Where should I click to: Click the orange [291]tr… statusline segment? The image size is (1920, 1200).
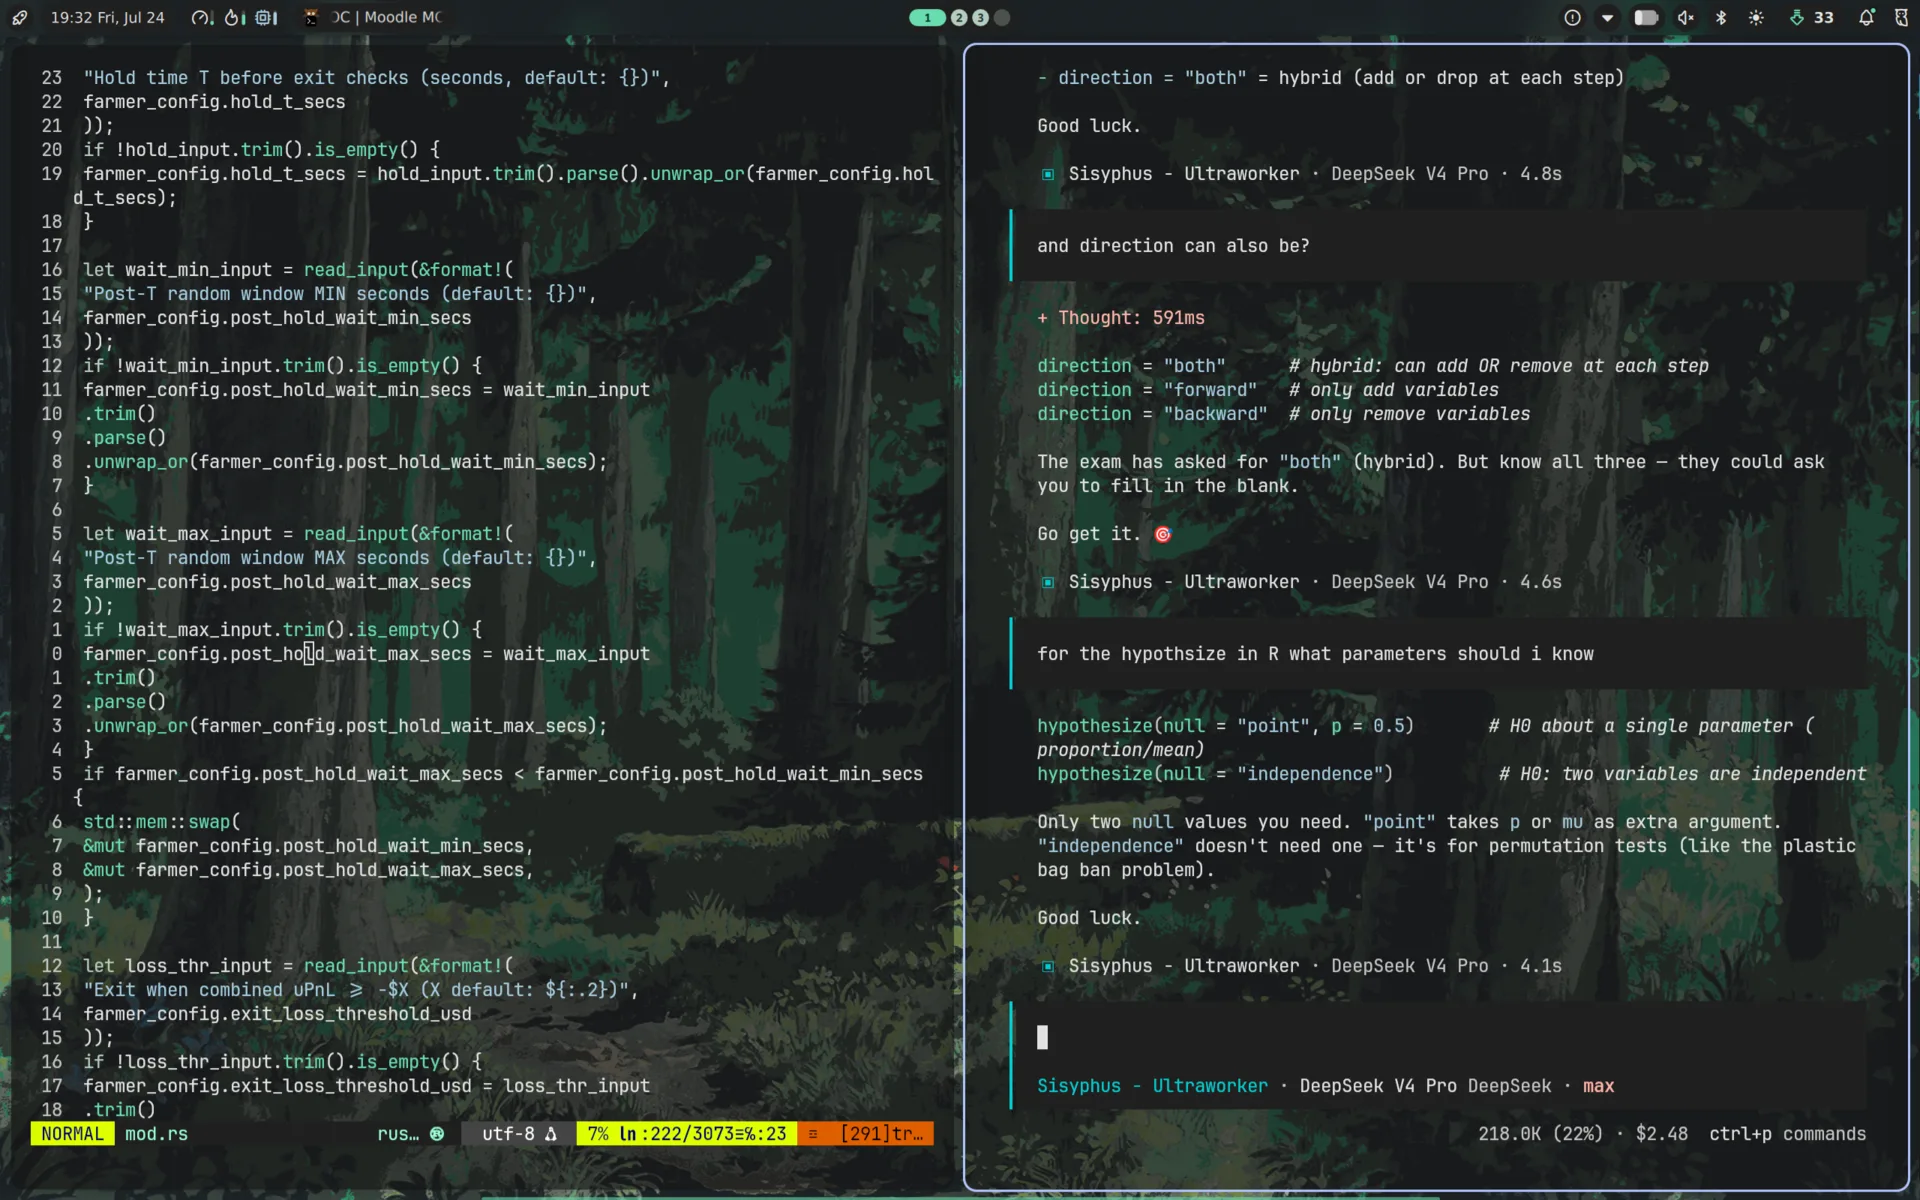pos(881,1133)
